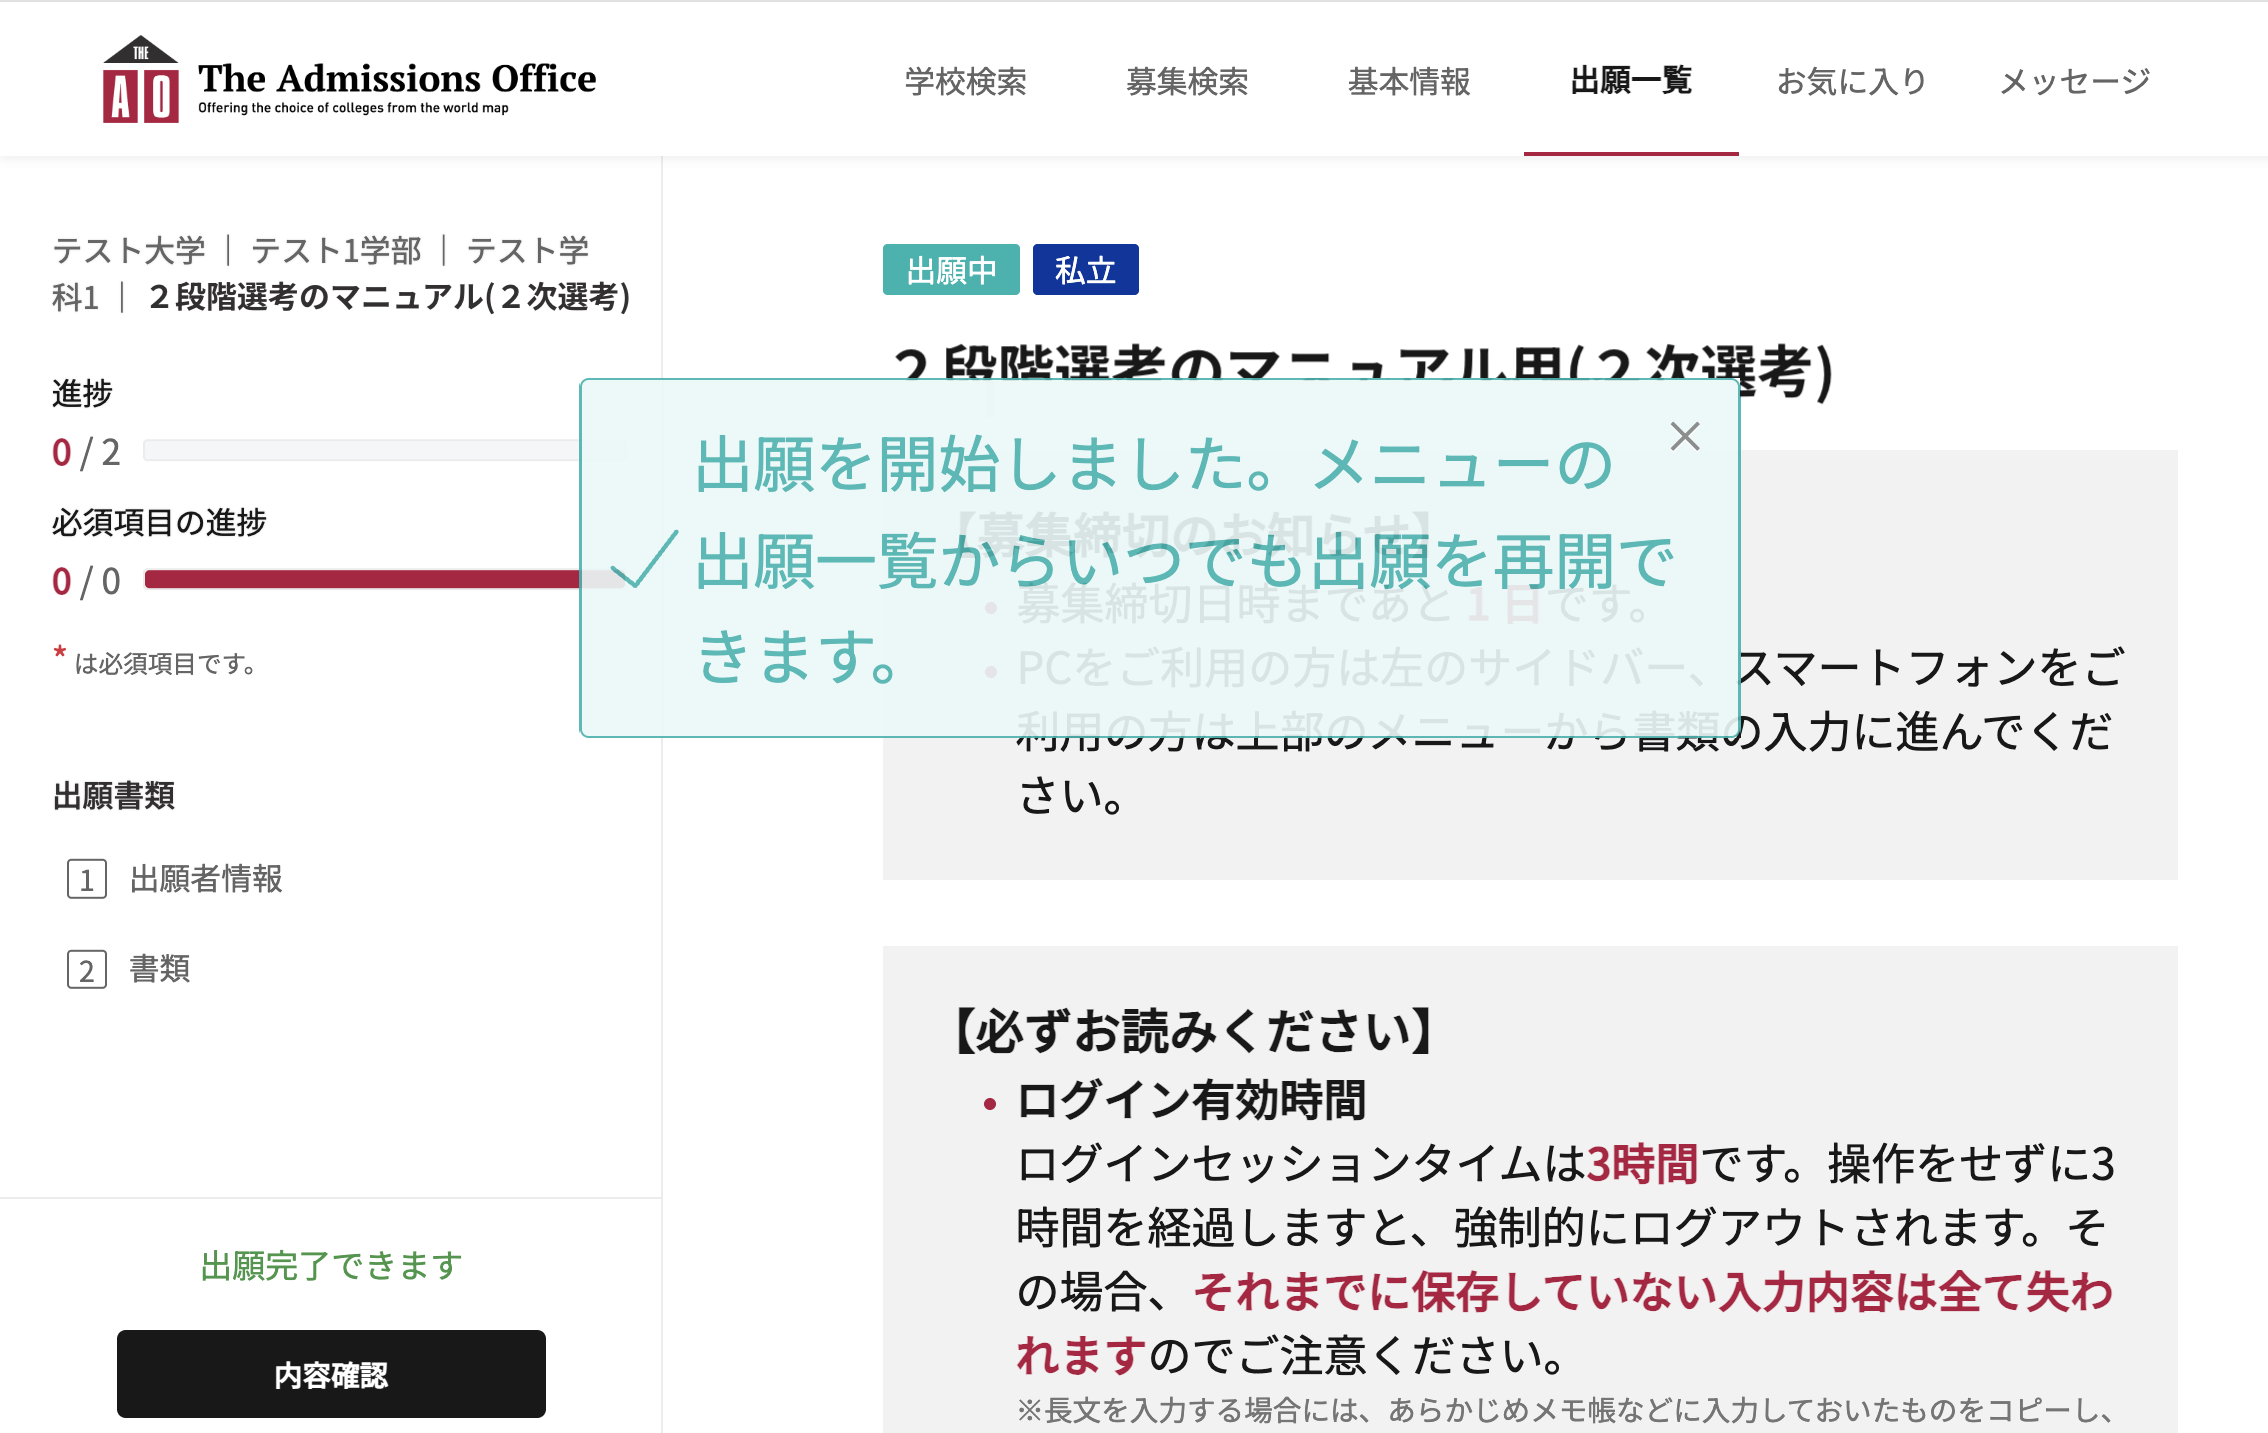Open 書類 document section
The image size is (2268, 1433).
point(160,969)
